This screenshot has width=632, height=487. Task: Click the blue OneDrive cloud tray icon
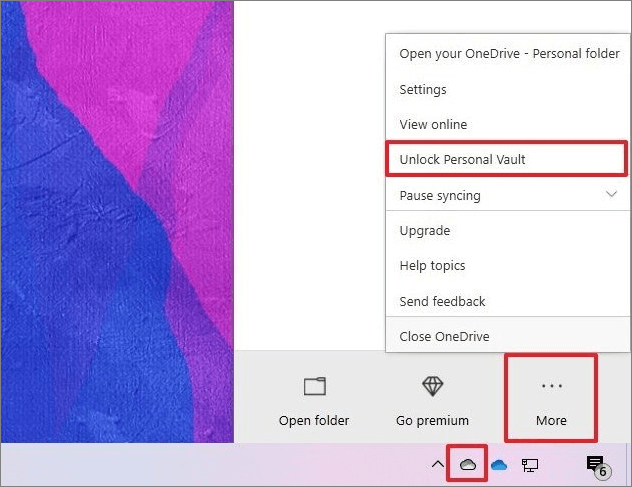pos(499,465)
